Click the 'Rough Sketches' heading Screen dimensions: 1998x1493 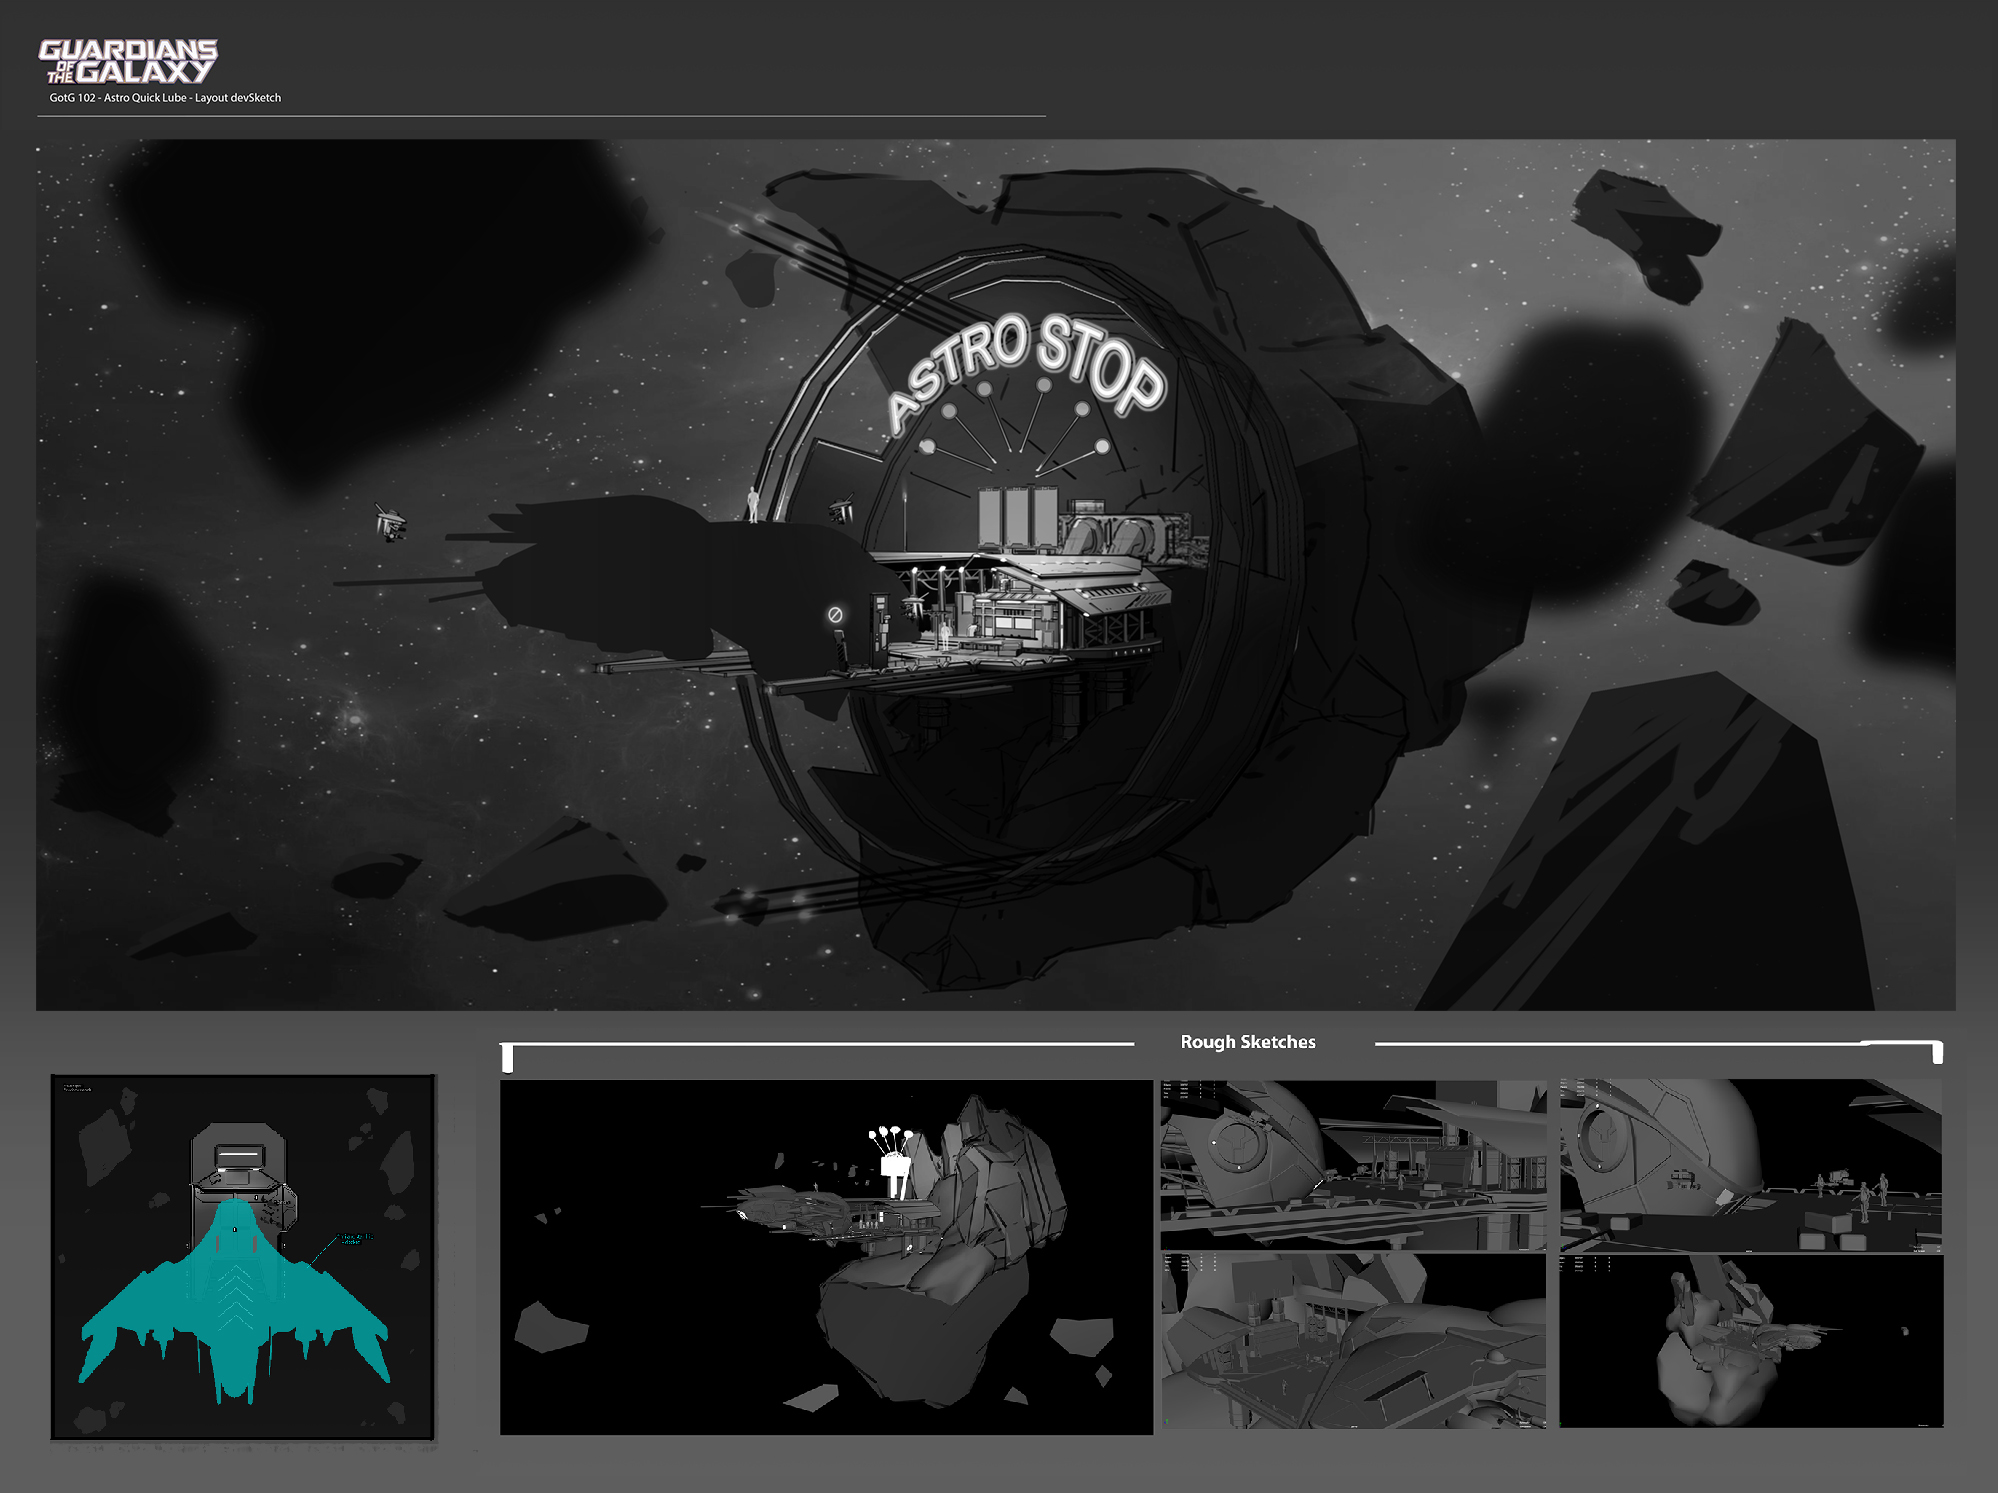[1248, 1042]
